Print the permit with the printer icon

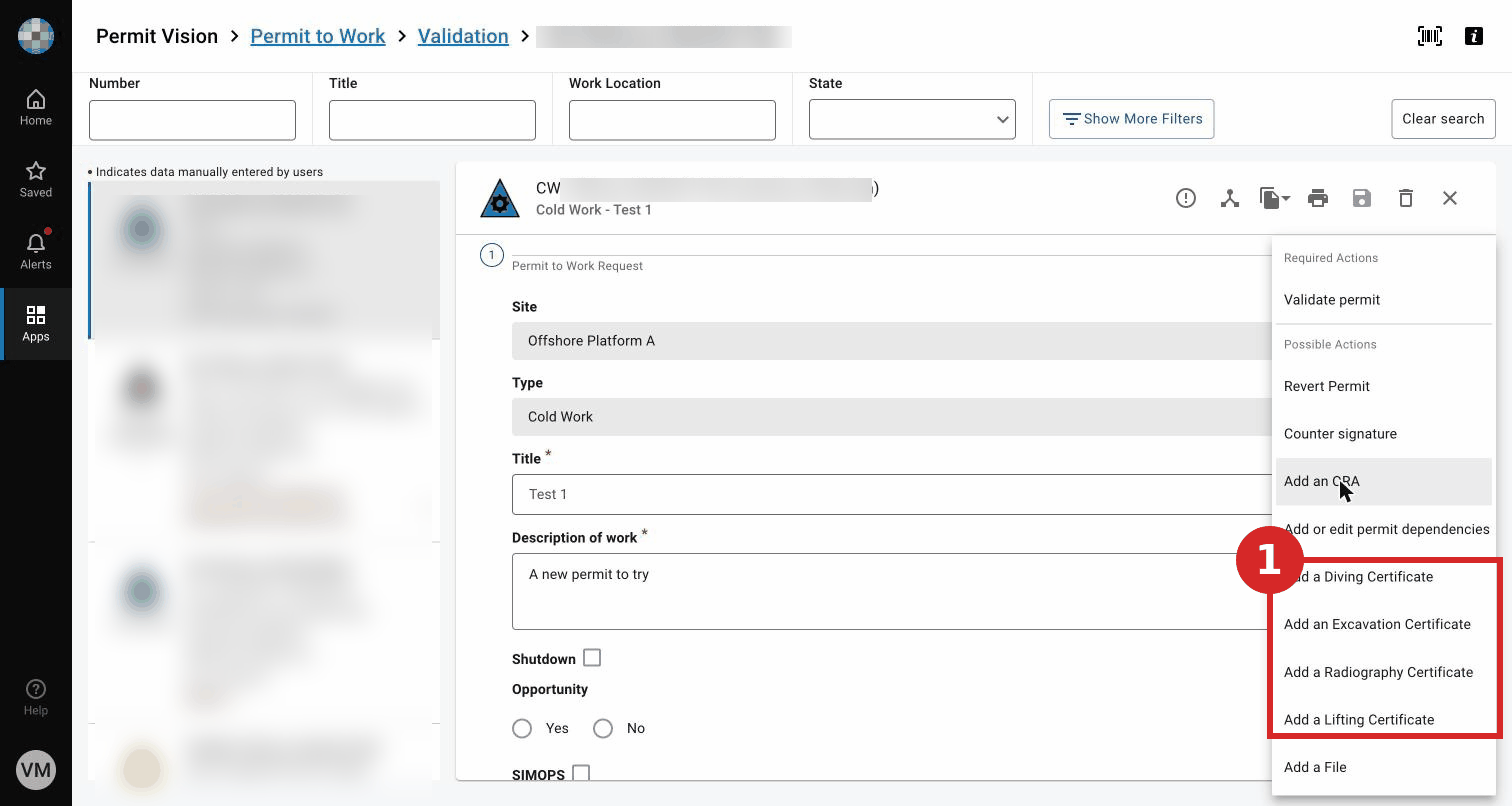tap(1318, 198)
